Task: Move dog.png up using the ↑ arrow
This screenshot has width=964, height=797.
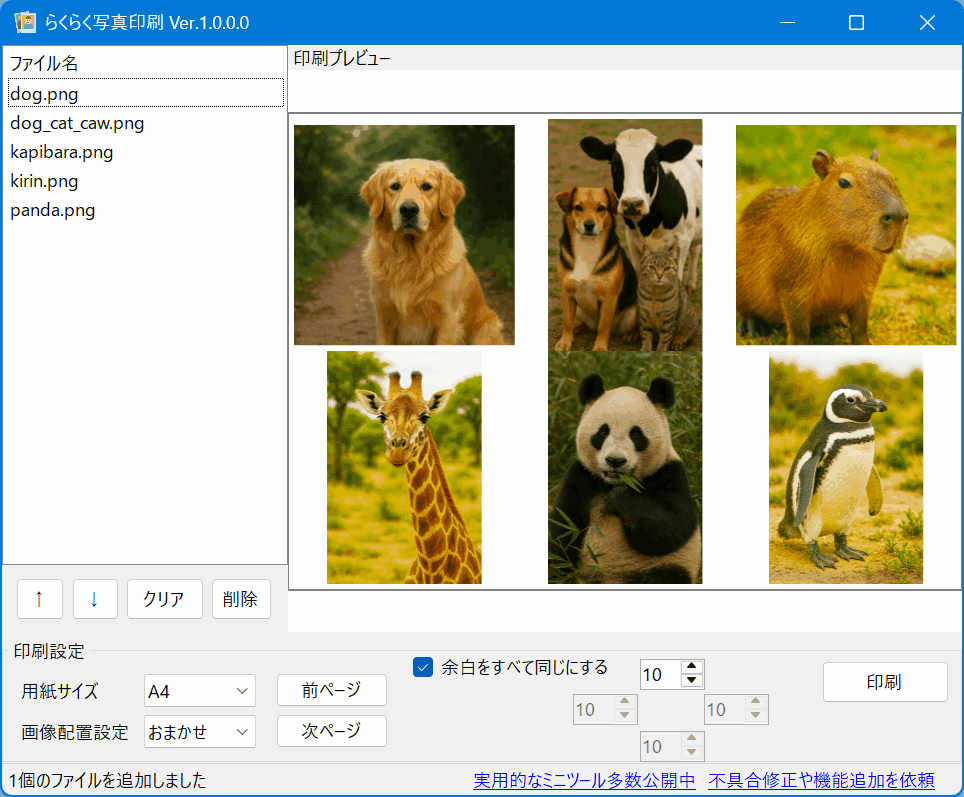Action: tap(39, 599)
